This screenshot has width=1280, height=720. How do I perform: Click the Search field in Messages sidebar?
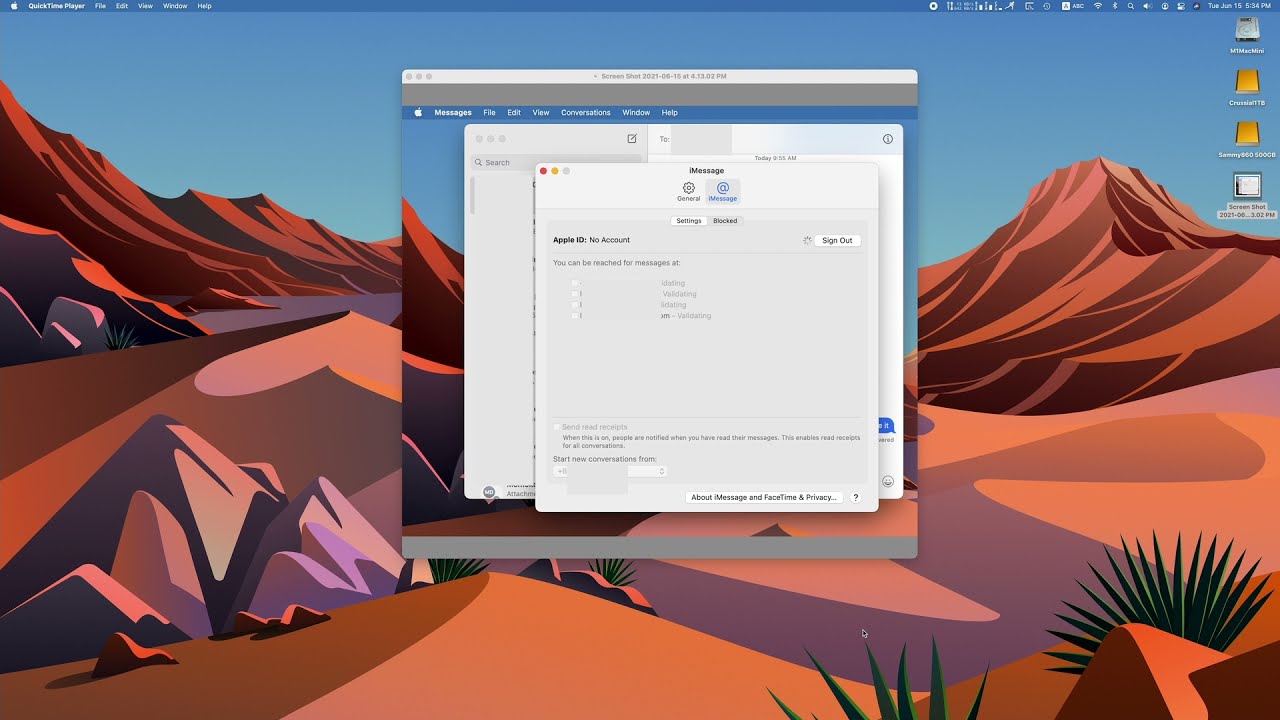pyautogui.click(x=556, y=162)
